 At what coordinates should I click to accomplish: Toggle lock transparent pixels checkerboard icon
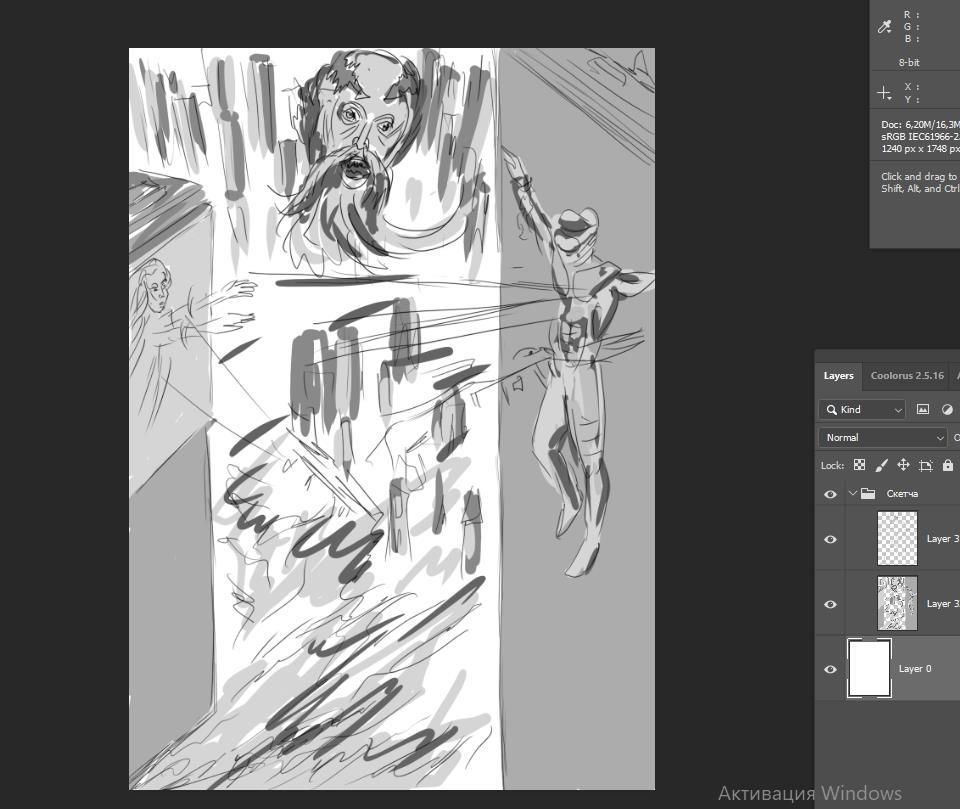(x=860, y=465)
